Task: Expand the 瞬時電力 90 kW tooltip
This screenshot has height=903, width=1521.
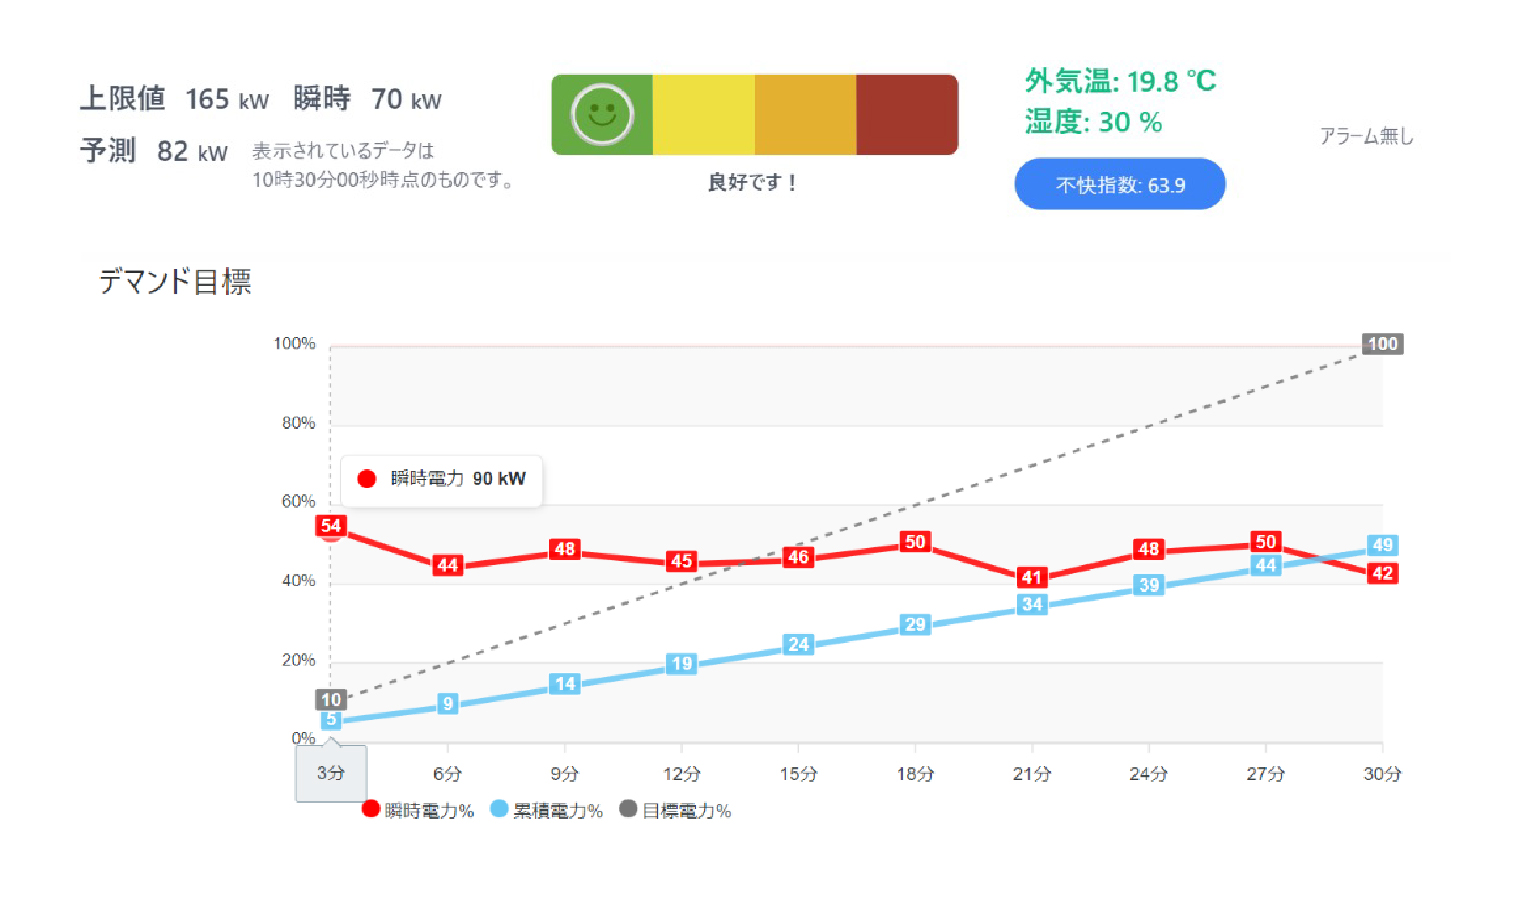Action: 443,480
